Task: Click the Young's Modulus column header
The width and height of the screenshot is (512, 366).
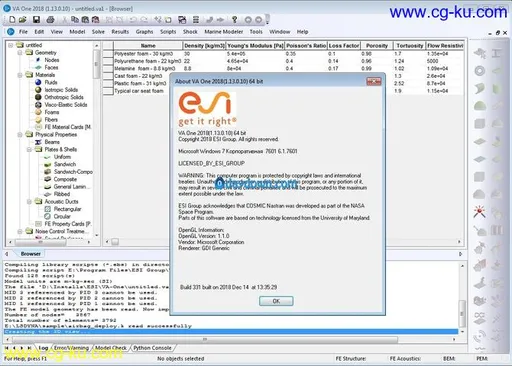Action: click(x=255, y=46)
